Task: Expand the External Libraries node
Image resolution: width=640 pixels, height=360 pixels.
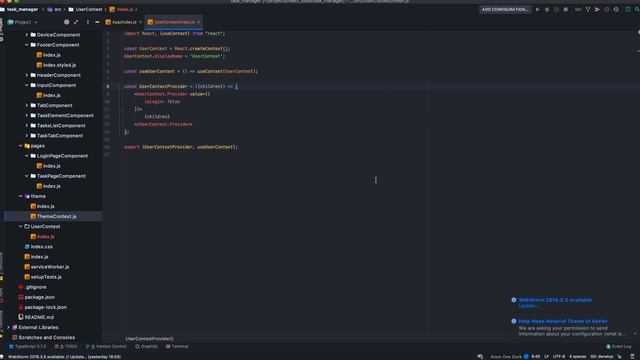Action: (x=9, y=327)
